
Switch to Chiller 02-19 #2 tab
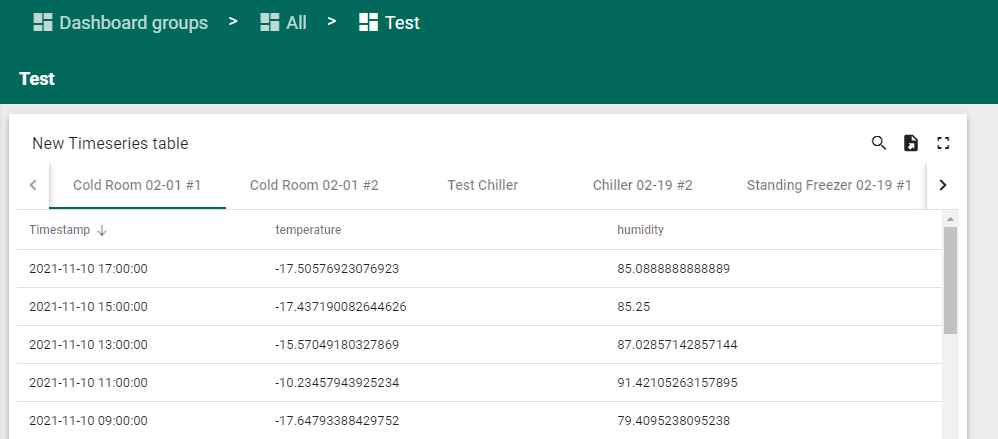click(643, 185)
